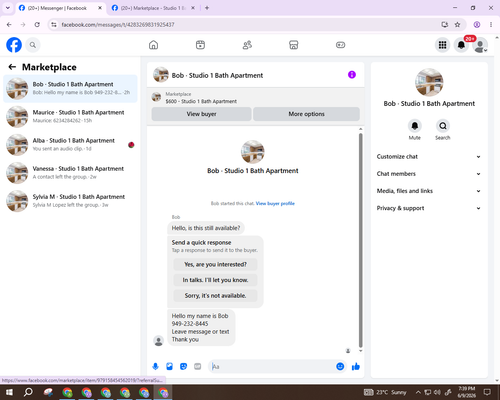Image resolution: width=500 pixels, height=400 pixels.
Task: Go to the Home feed icon
Action: pos(153,45)
